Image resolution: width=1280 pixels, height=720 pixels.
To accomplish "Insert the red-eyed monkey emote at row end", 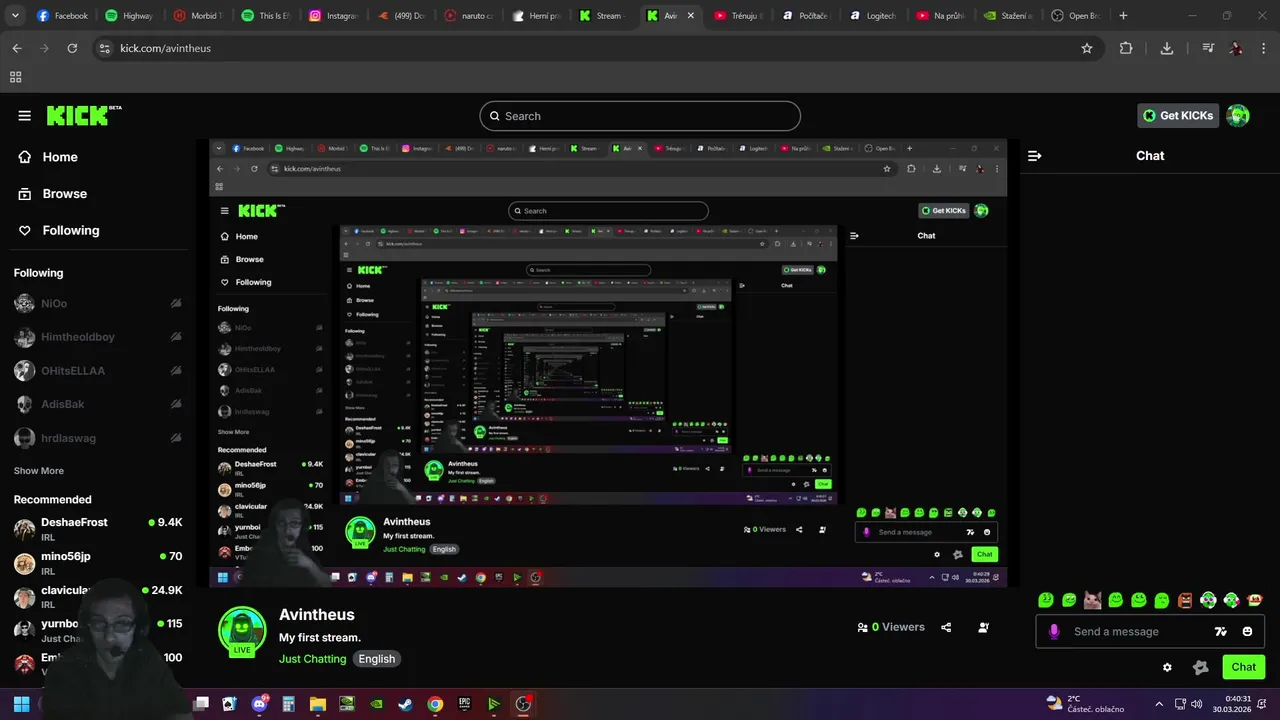I will click(1255, 600).
